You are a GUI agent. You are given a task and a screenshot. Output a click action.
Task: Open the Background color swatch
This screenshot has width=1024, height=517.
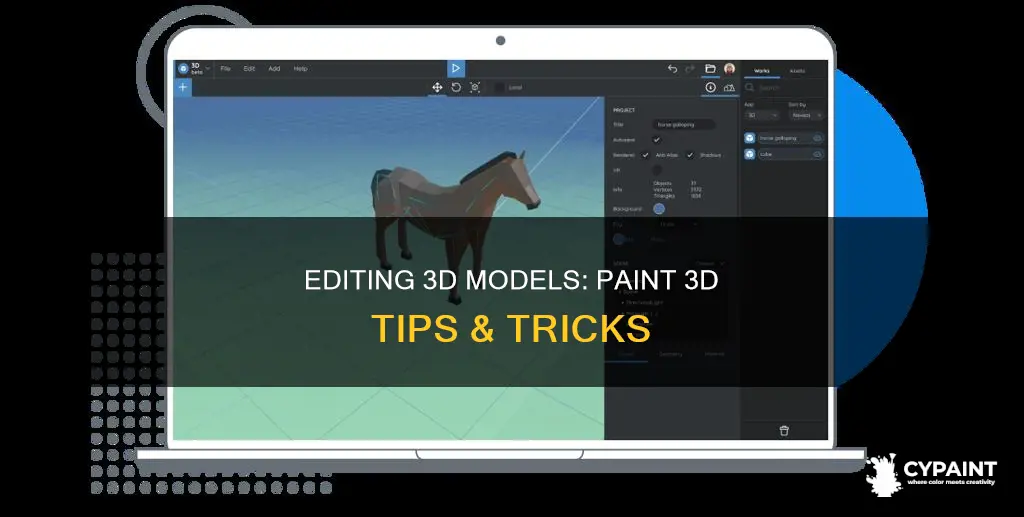[659, 209]
